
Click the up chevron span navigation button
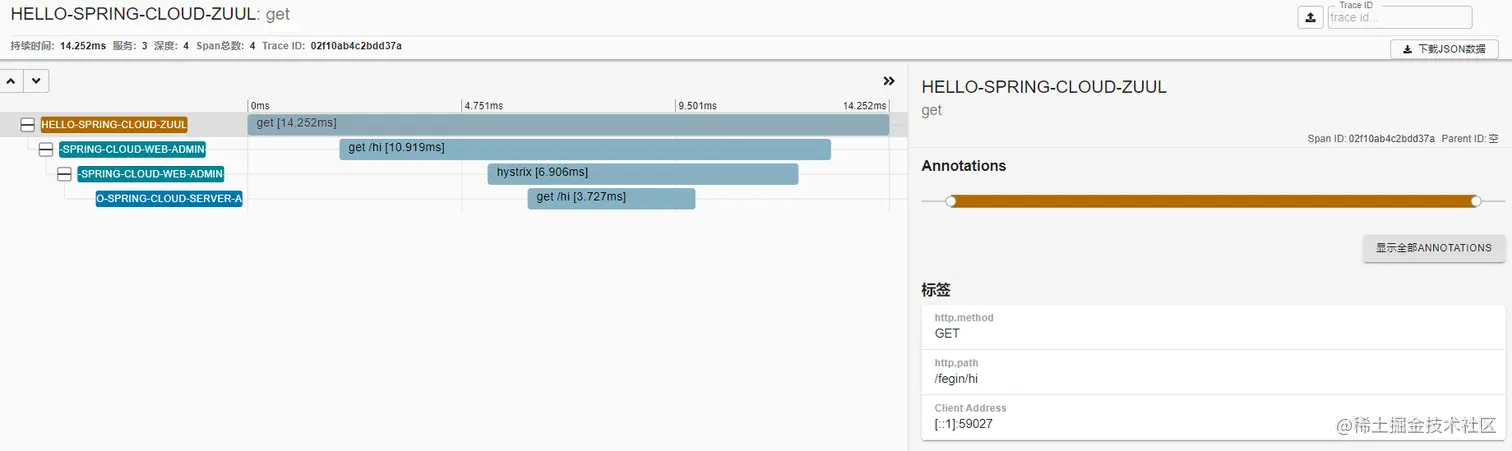point(11,81)
